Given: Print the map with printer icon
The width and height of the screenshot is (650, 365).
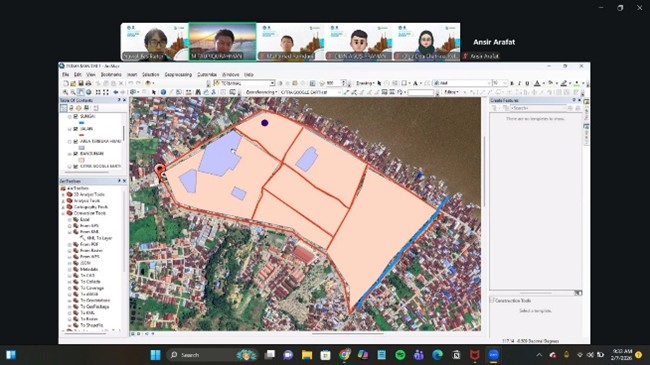Looking at the screenshot, I should pyautogui.click(x=88, y=83).
